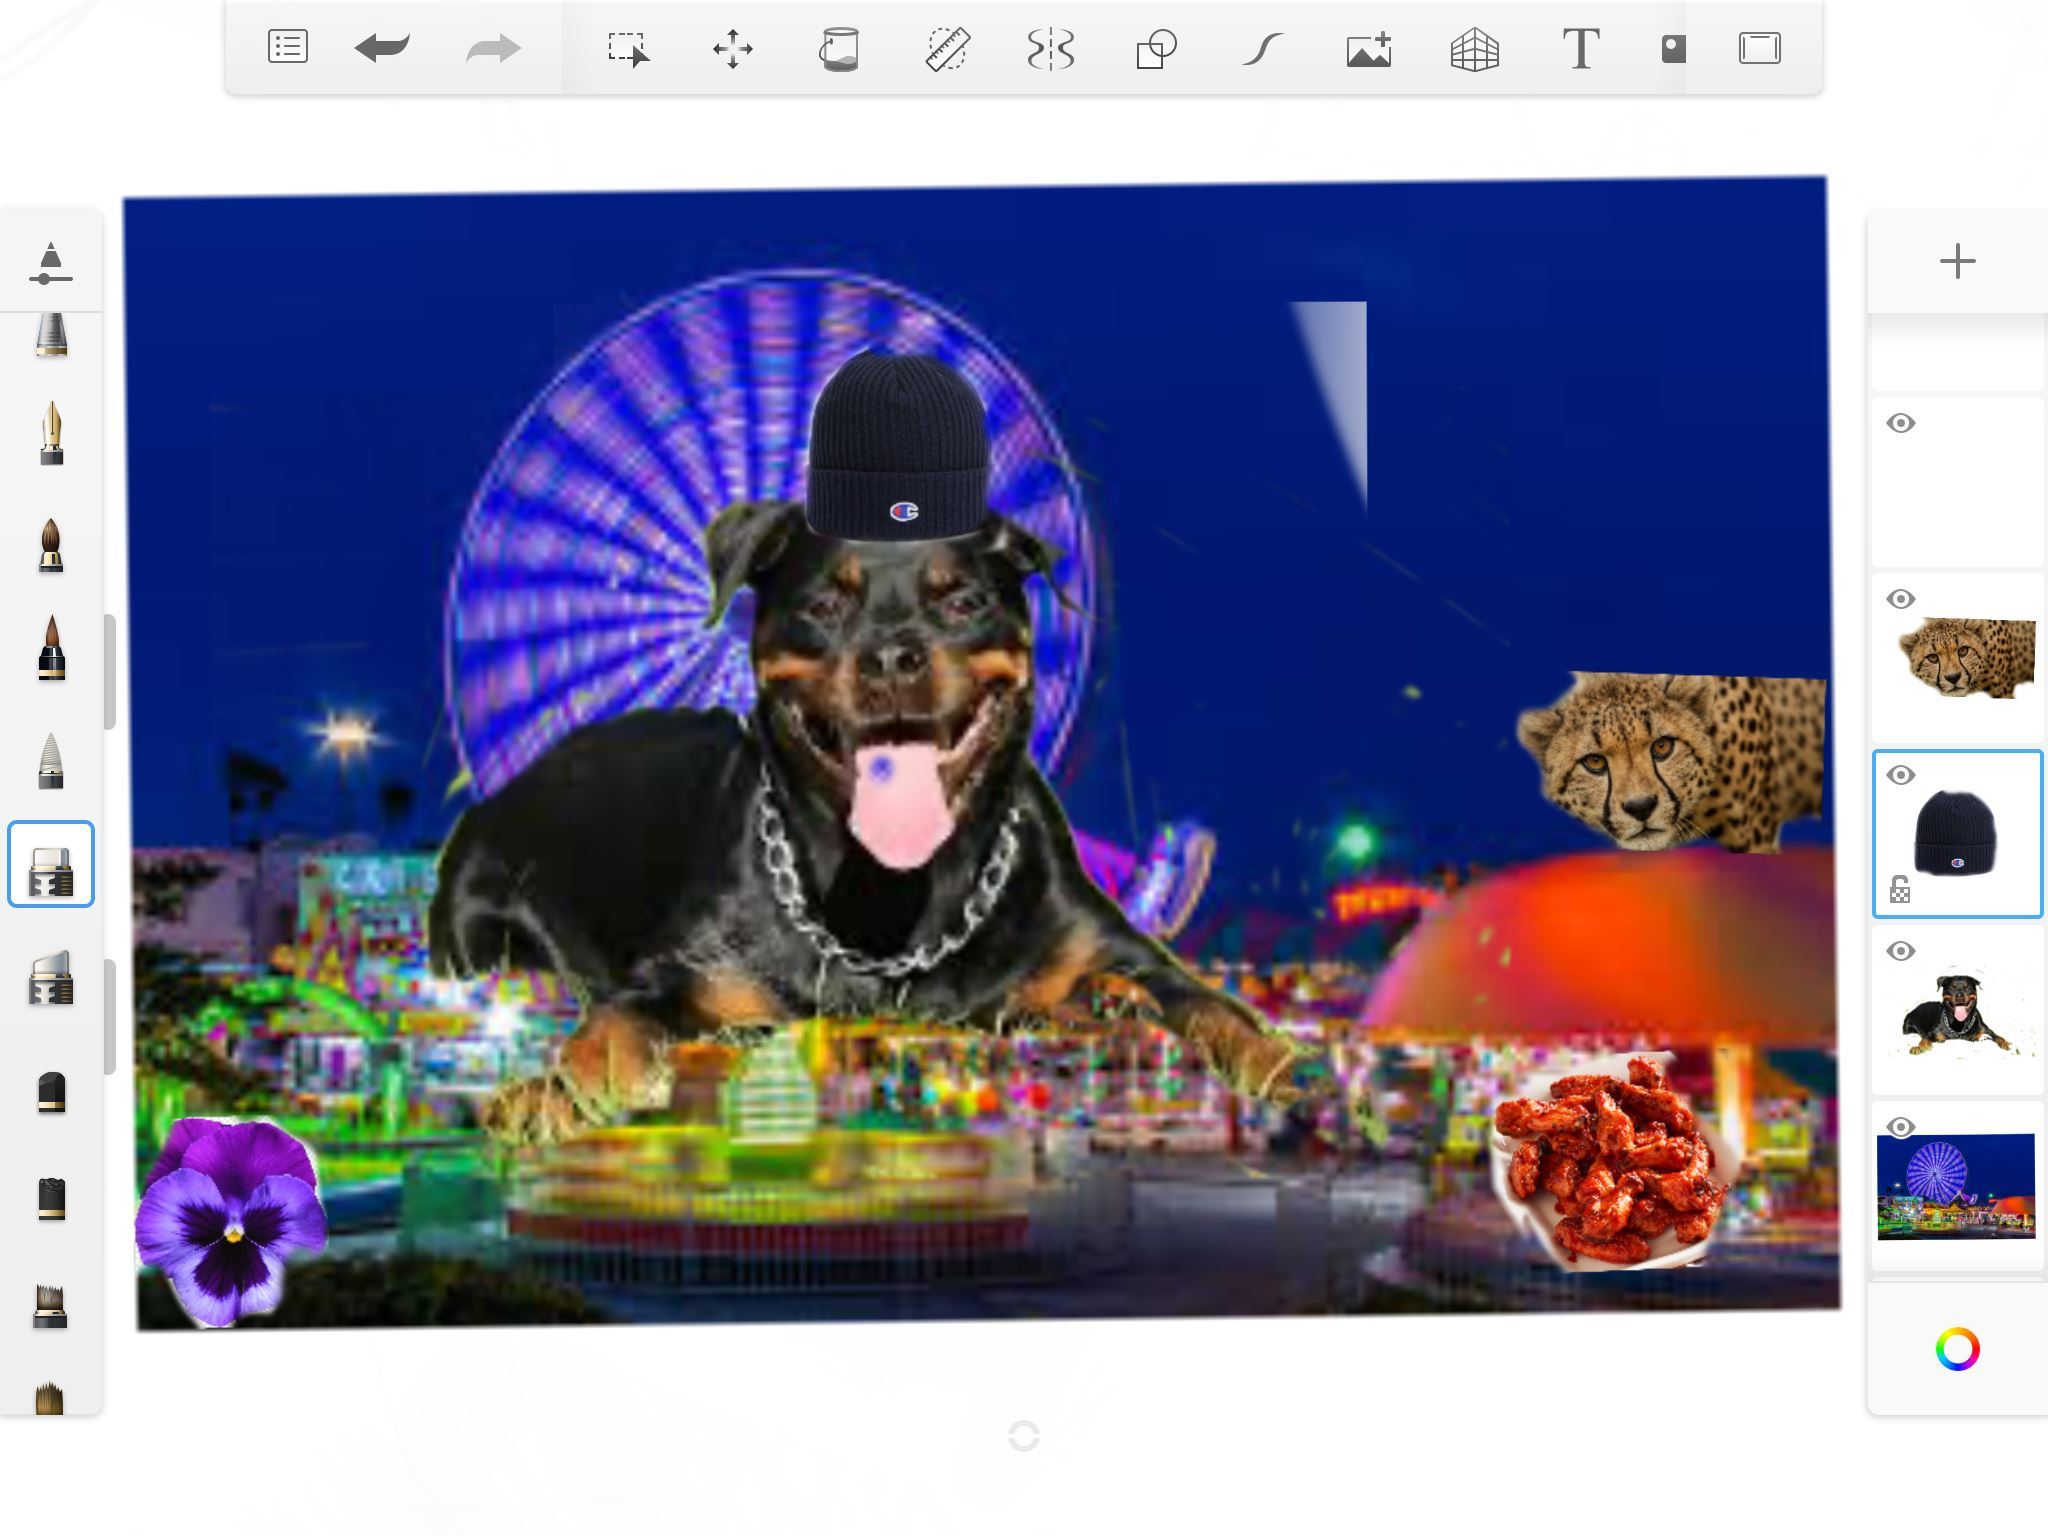2048x1536 pixels.
Task: Open the Add Image tool
Action: tap(1369, 48)
